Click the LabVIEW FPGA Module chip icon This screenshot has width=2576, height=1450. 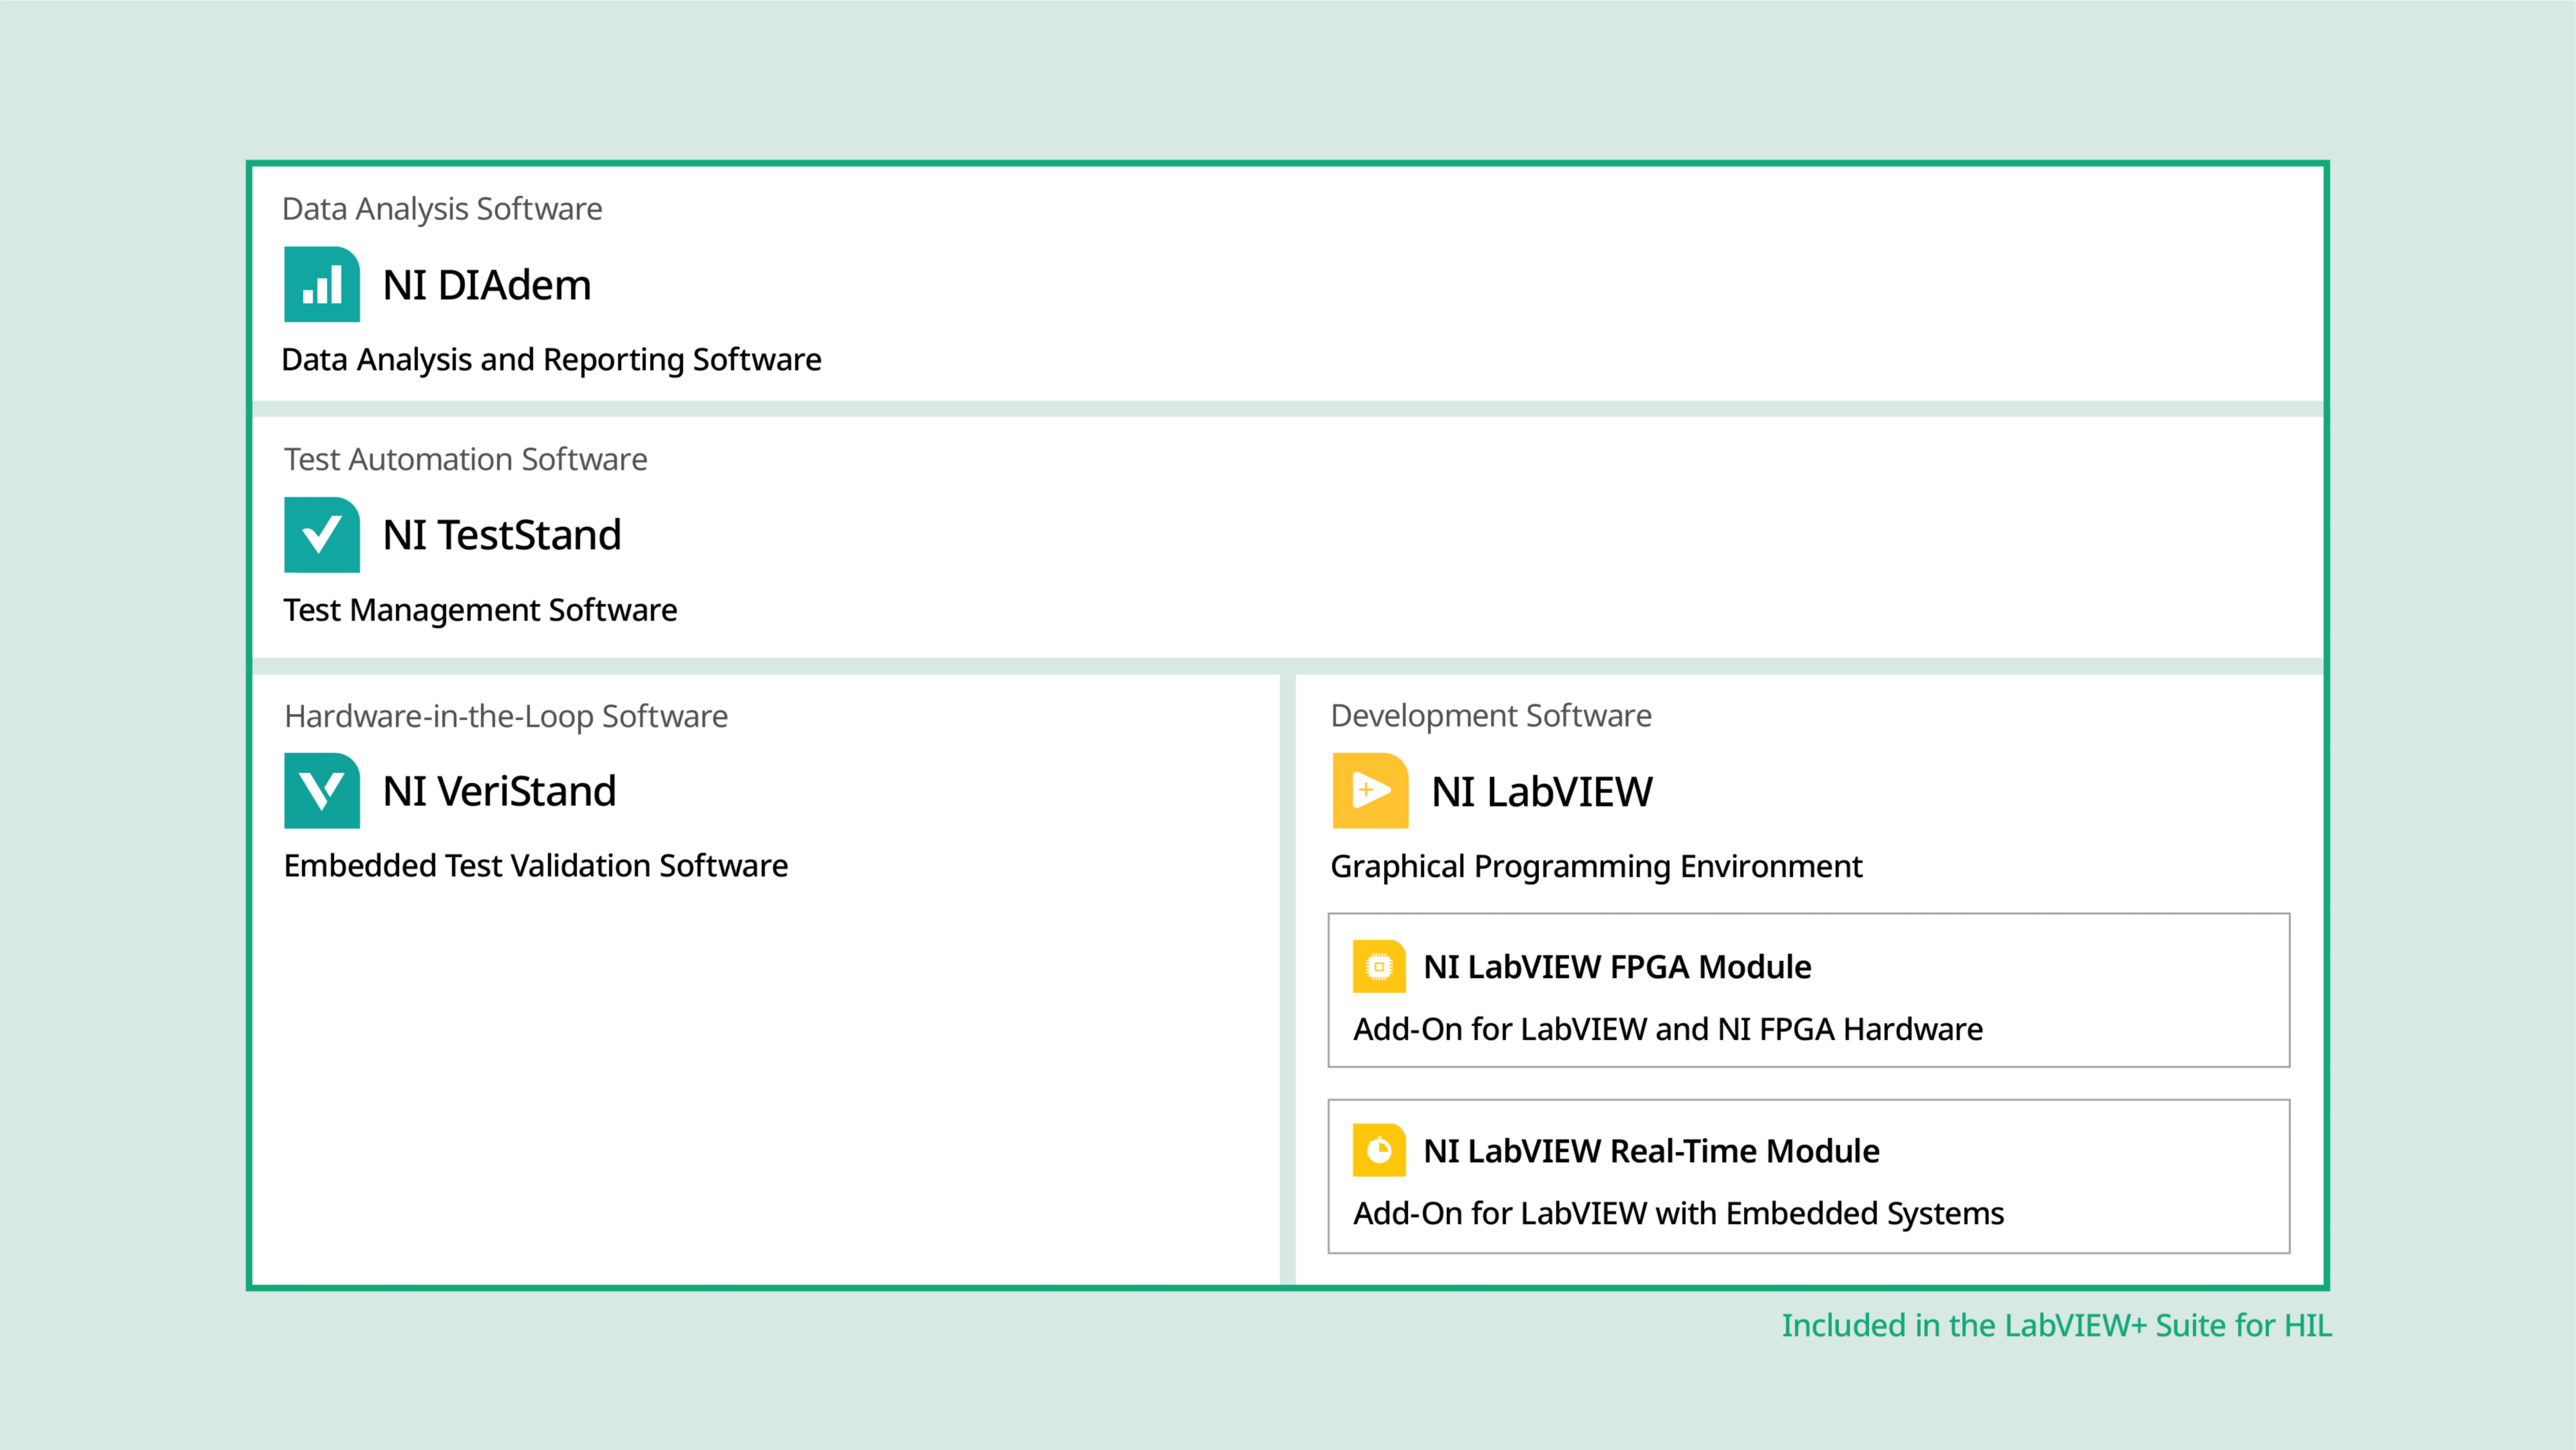click(1379, 966)
